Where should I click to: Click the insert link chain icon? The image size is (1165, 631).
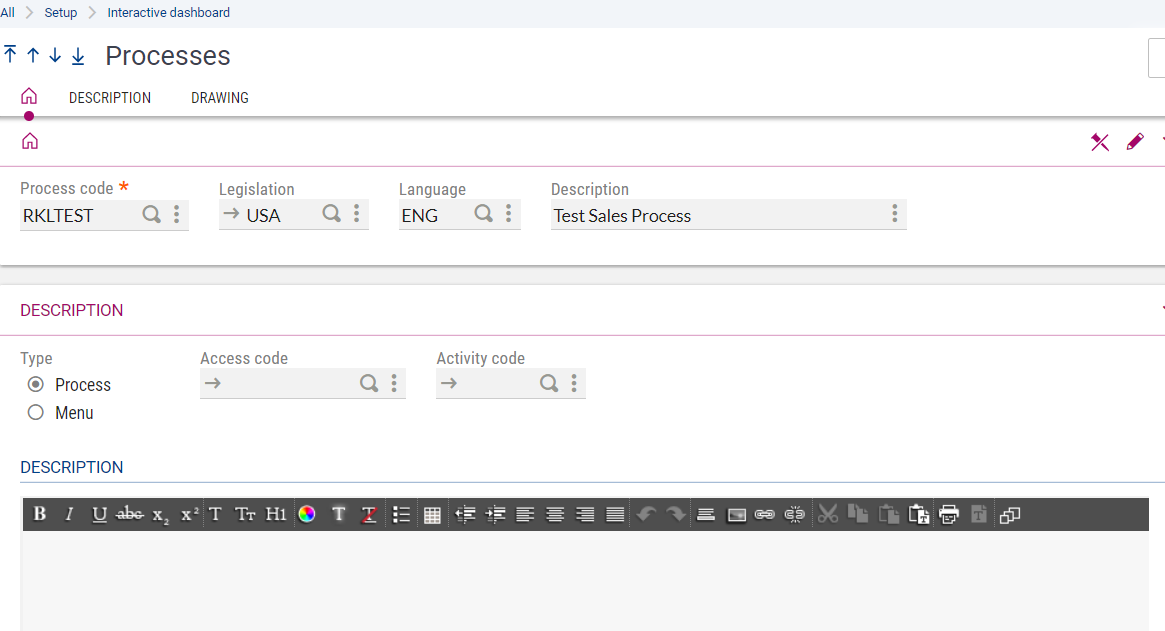pos(765,514)
